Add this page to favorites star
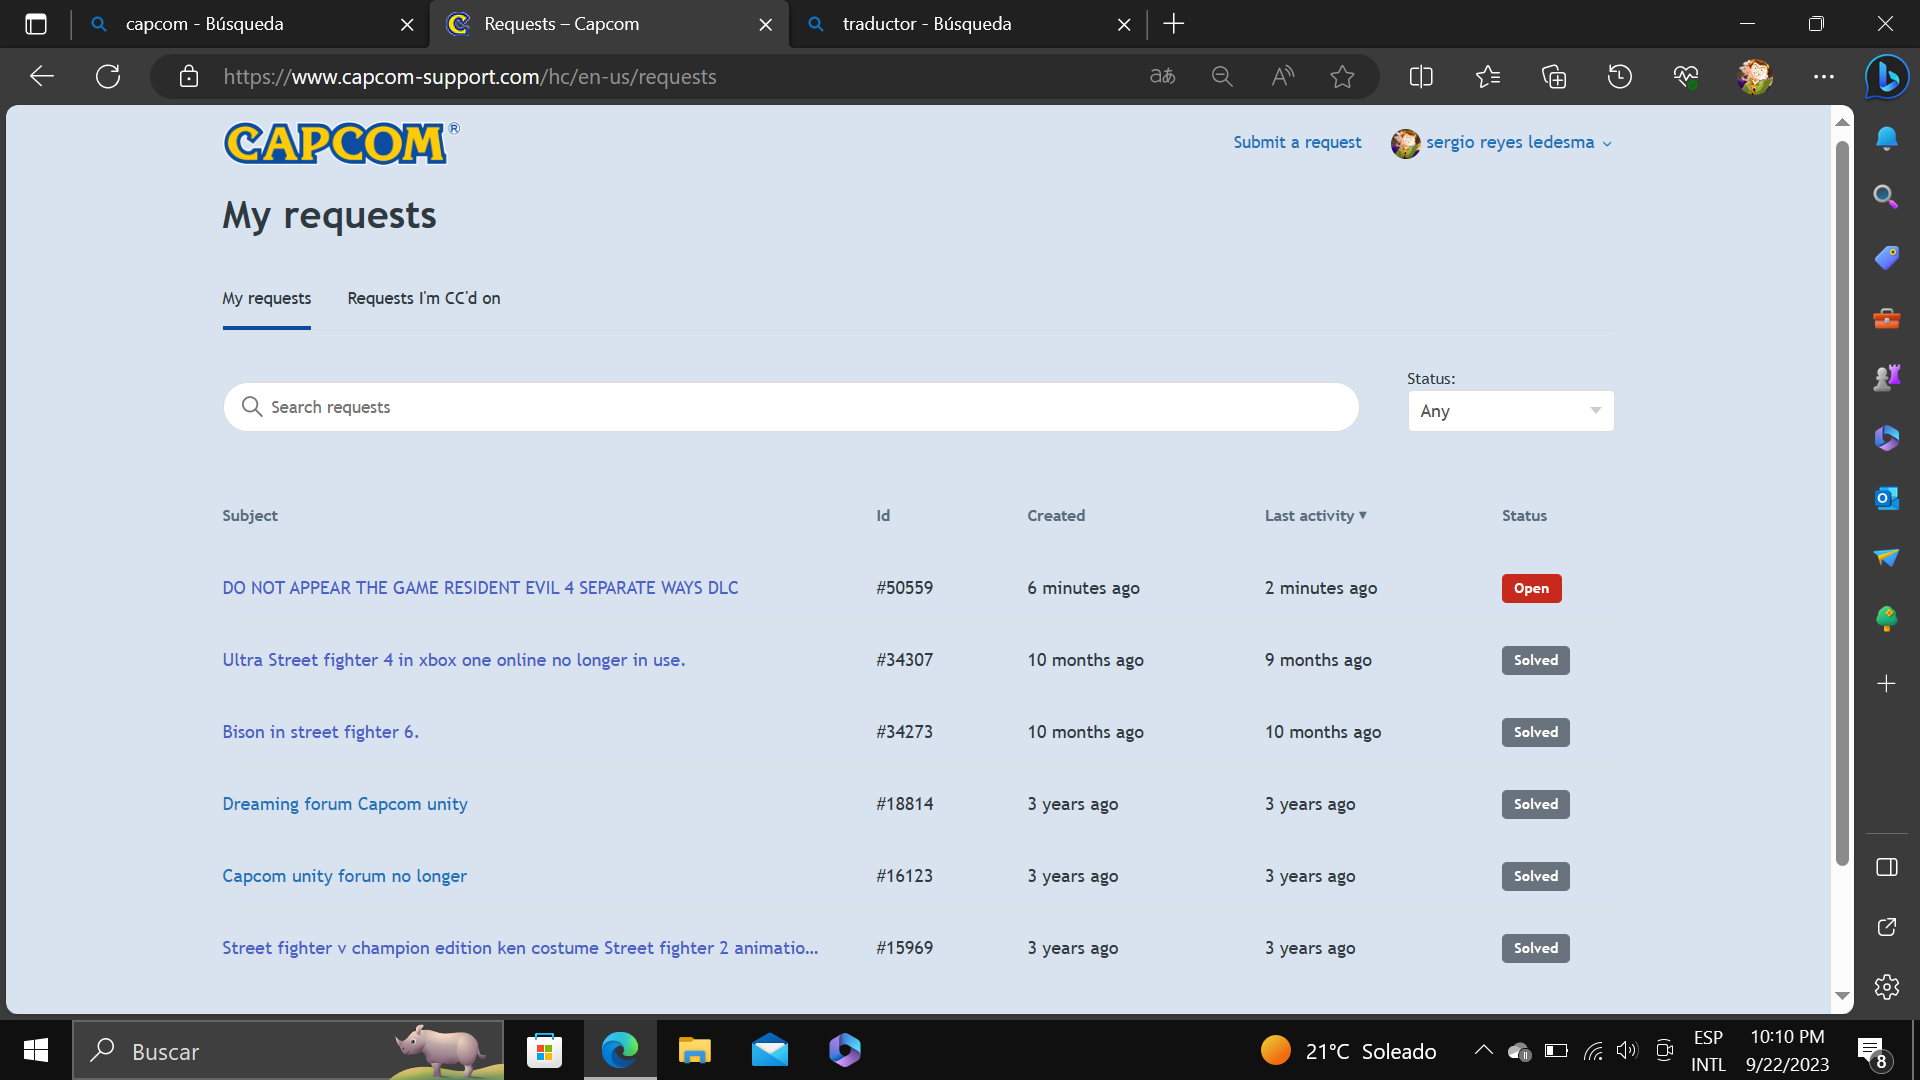Screen dimensions: 1920x1080 pos(1342,77)
